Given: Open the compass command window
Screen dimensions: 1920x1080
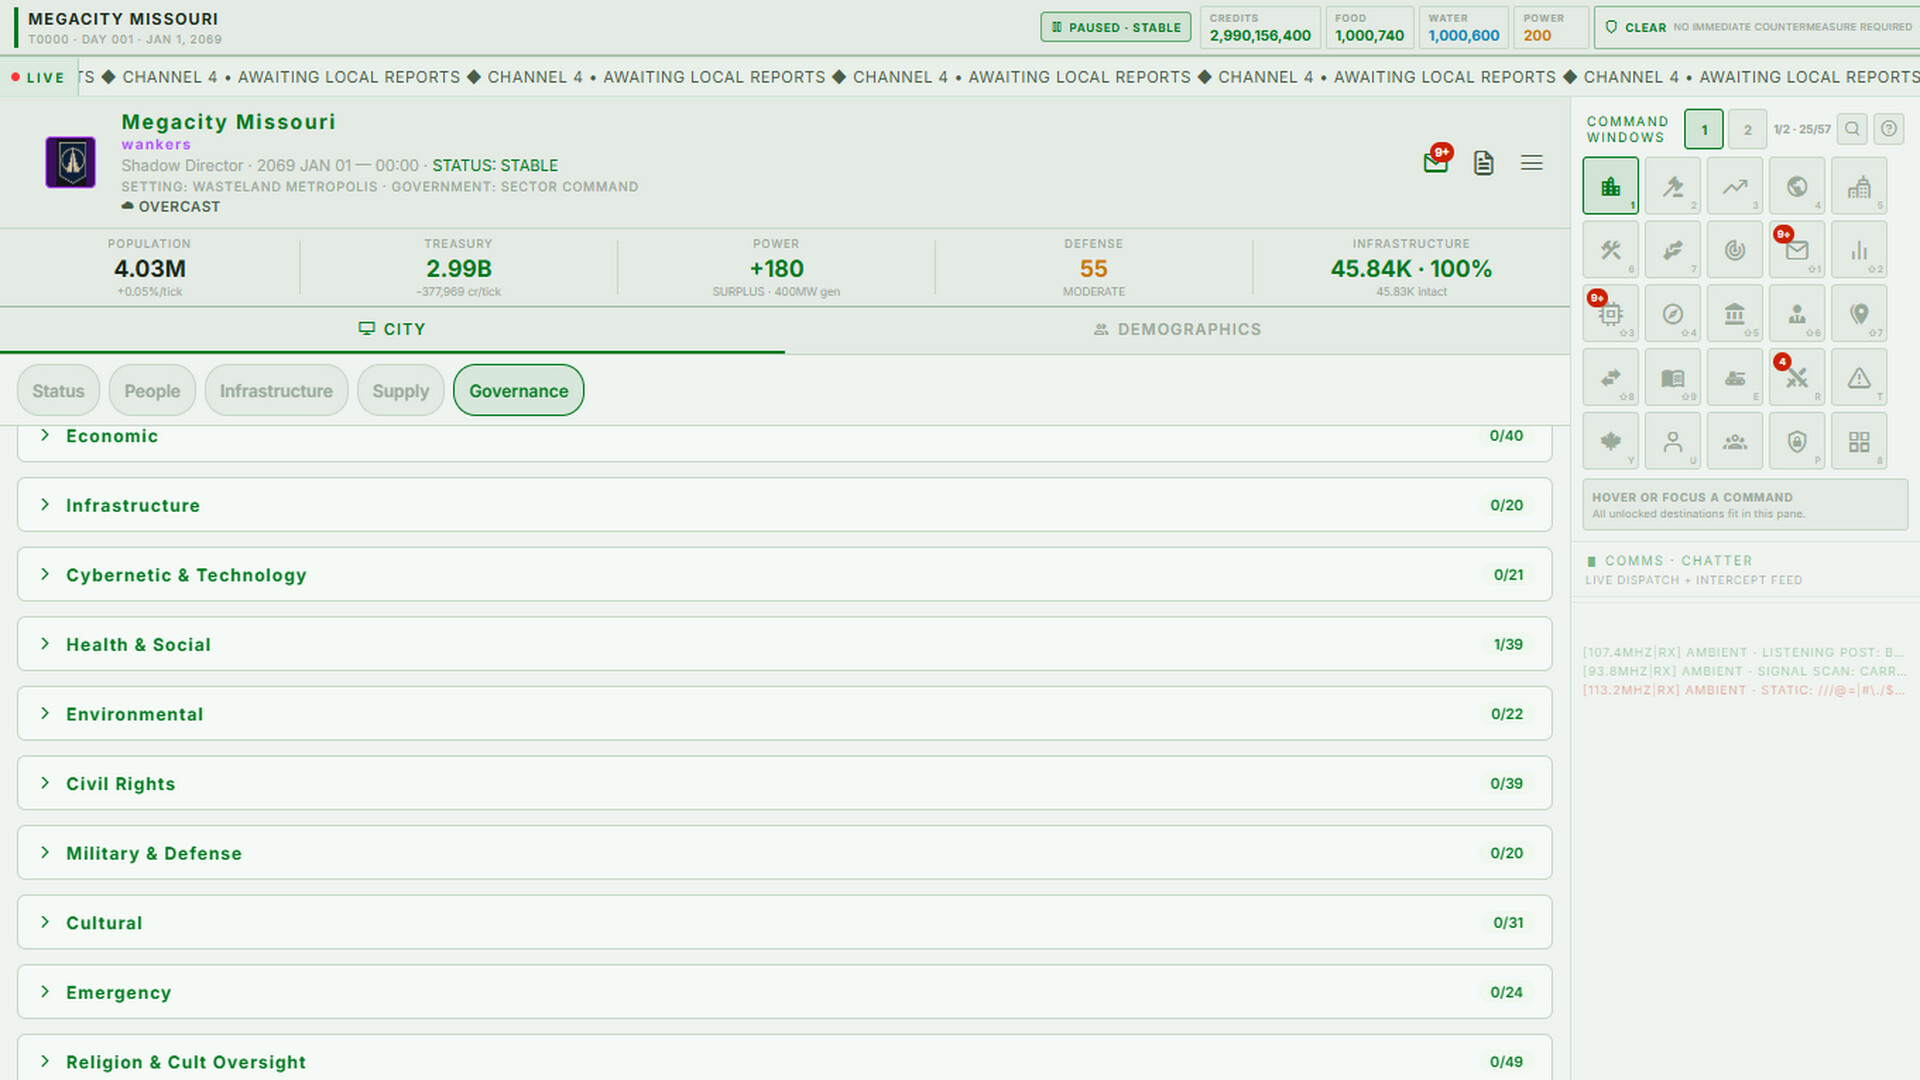Looking at the screenshot, I should (x=1672, y=314).
